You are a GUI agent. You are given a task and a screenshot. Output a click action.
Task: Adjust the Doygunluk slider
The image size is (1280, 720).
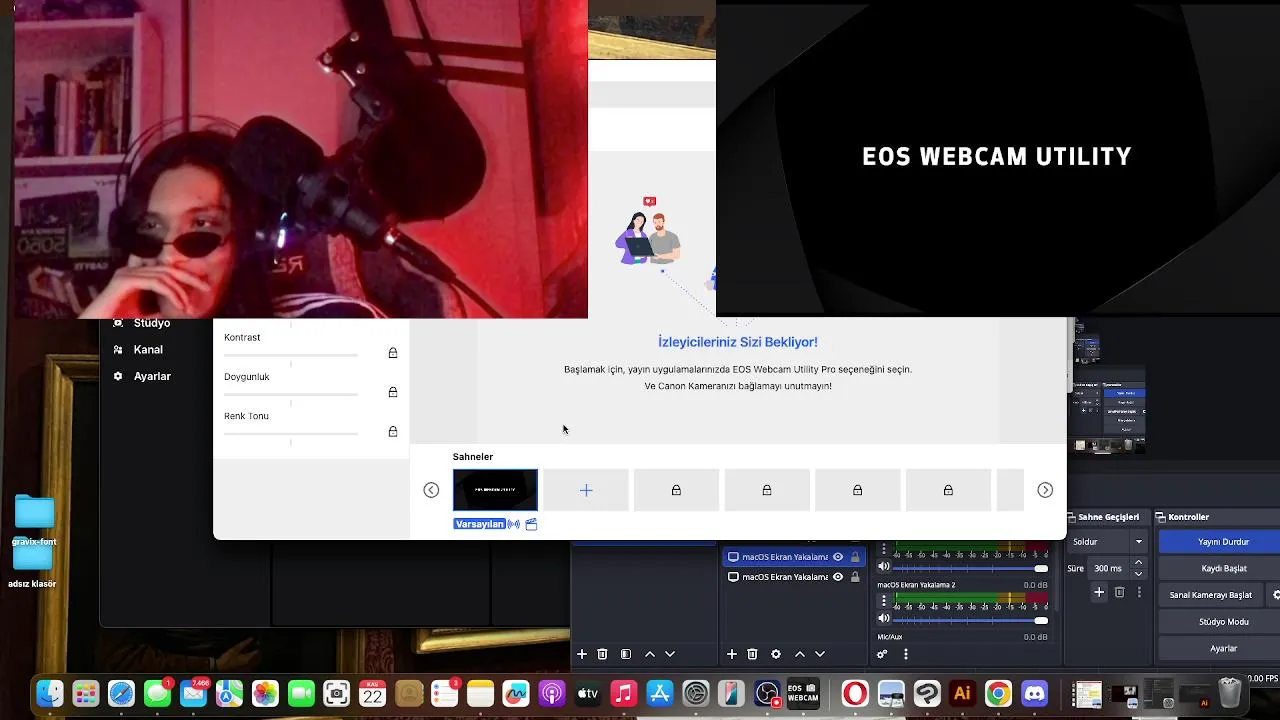tap(291, 393)
